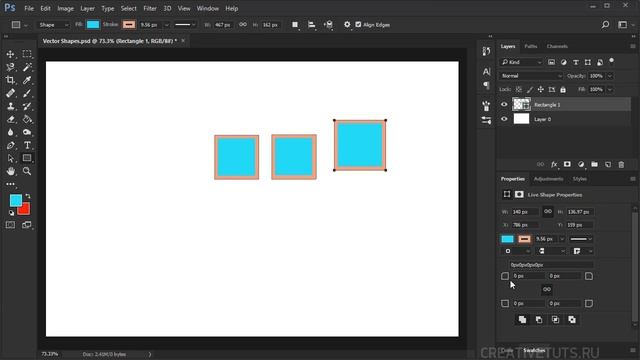Hide the Rectangle 1 layer
Image resolution: width=640 pixels, height=360 pixels.
(x=504, y=104)
